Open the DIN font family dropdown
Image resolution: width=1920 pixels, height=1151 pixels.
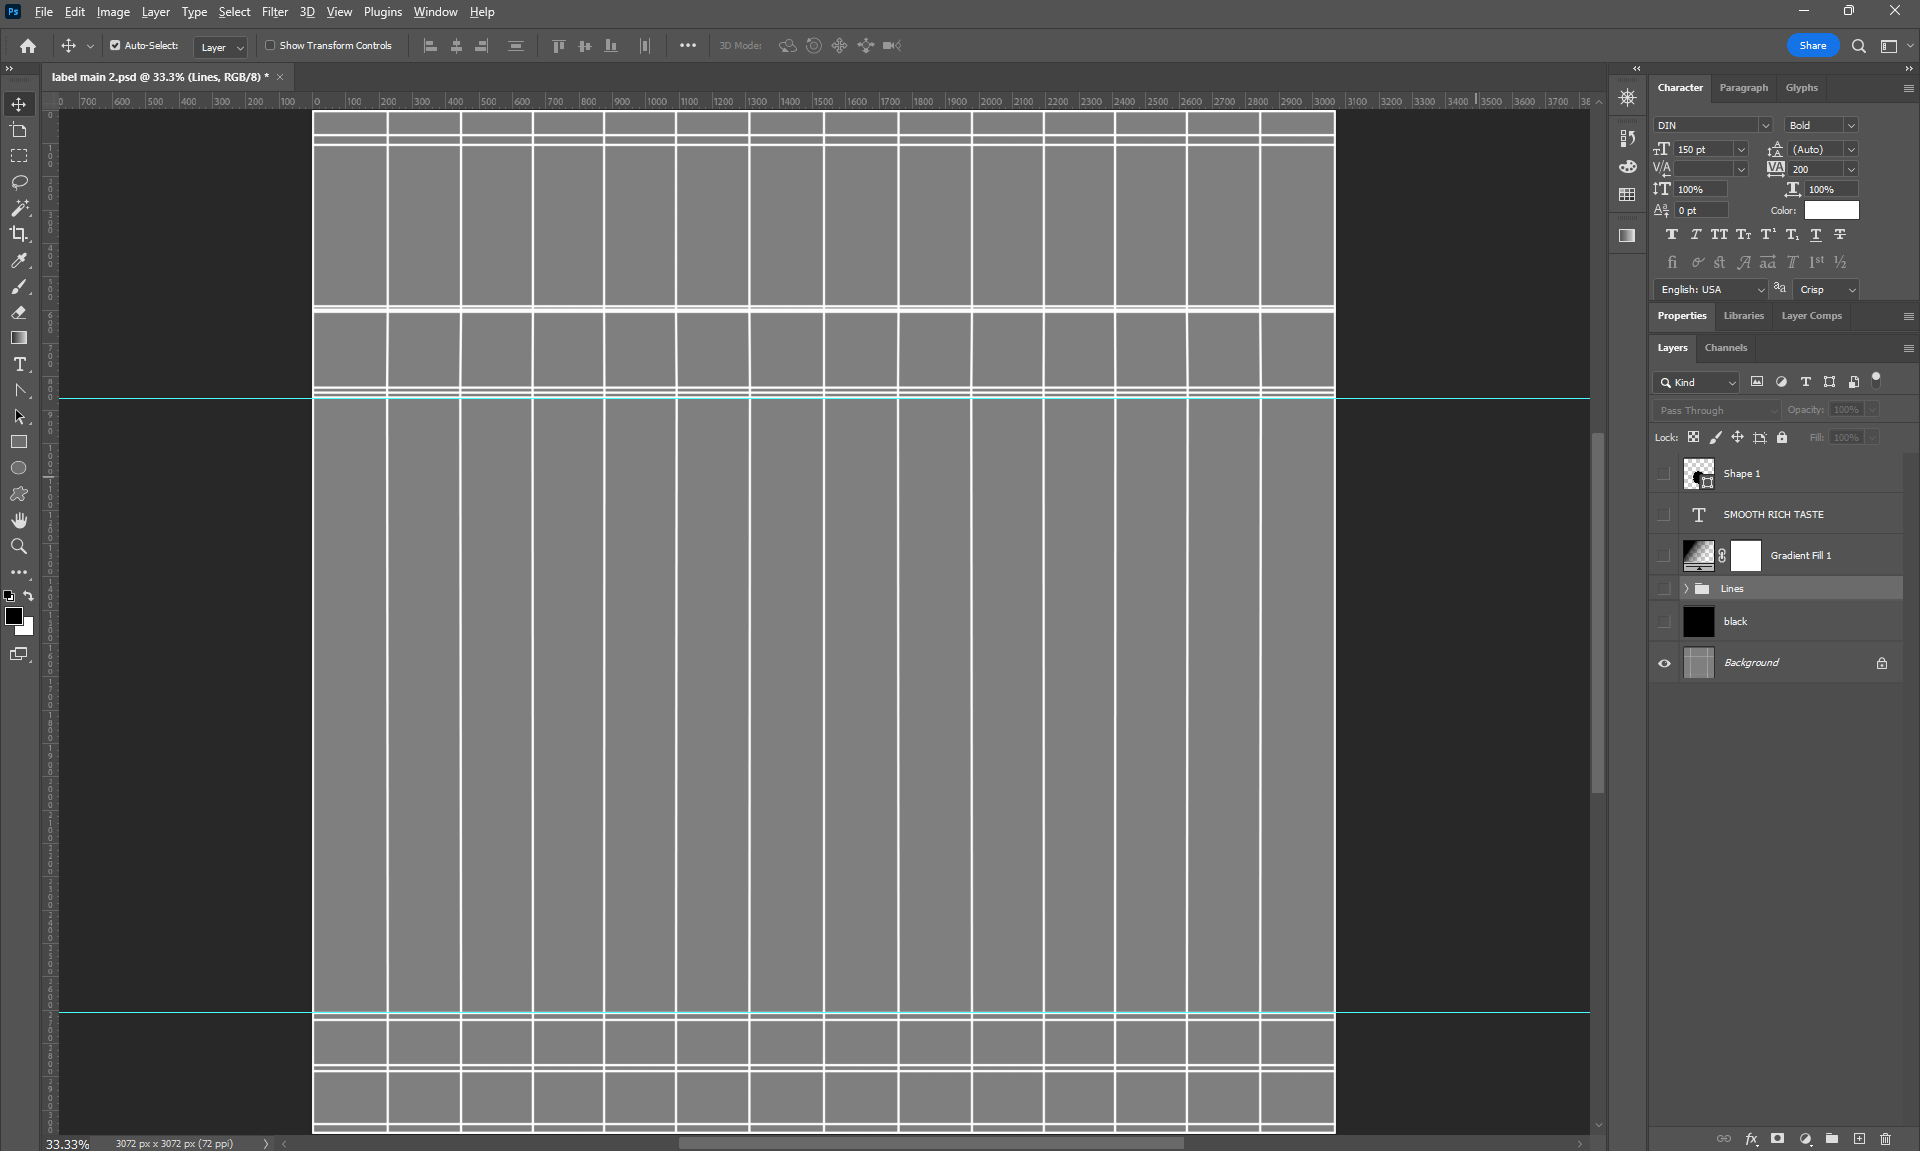click(1765, 126)
